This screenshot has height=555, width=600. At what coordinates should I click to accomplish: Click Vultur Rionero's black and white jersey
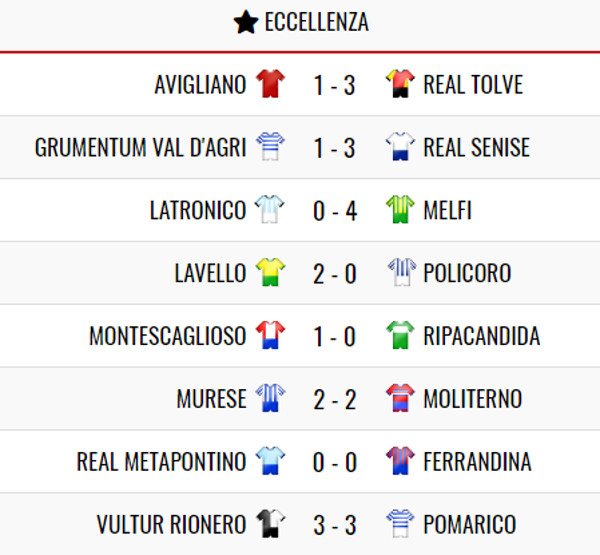click(x=270, y=524)
